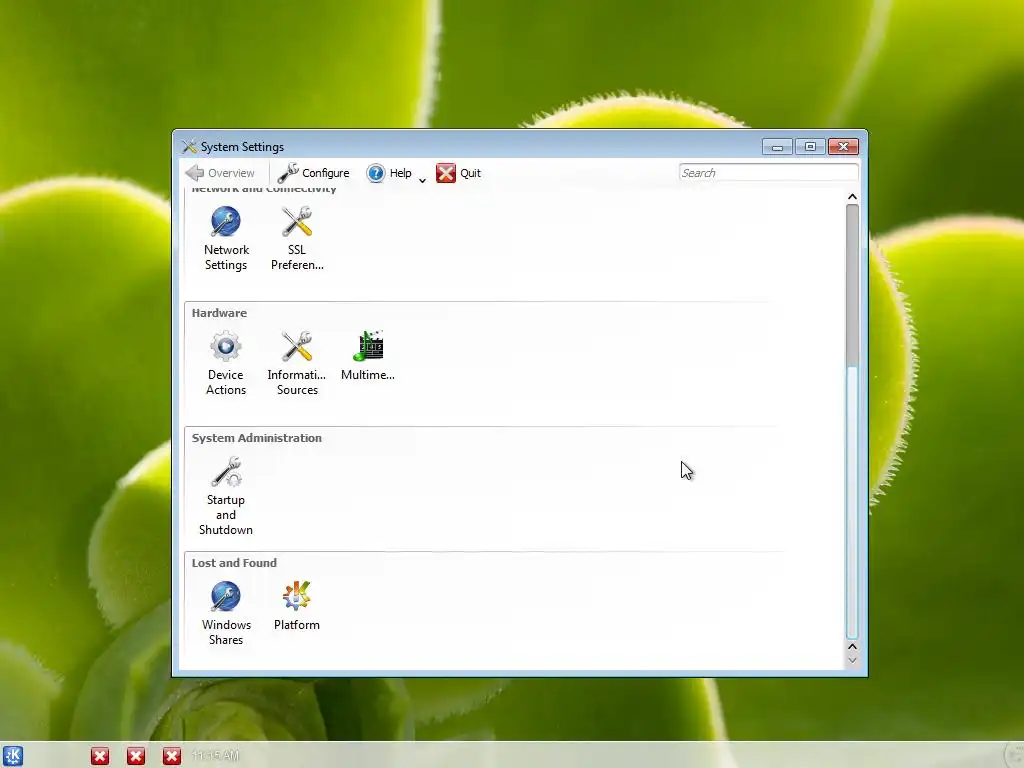This screenshot has height=768, width=1024.
Task: Open the KDE application launcher menu
Action: [13, 756]
